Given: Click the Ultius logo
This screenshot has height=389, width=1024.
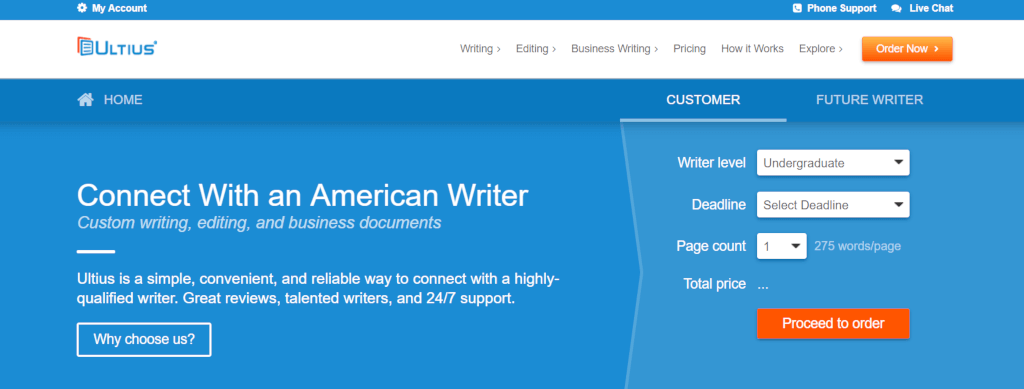Looking at the screenshot, I should point(117,46).
